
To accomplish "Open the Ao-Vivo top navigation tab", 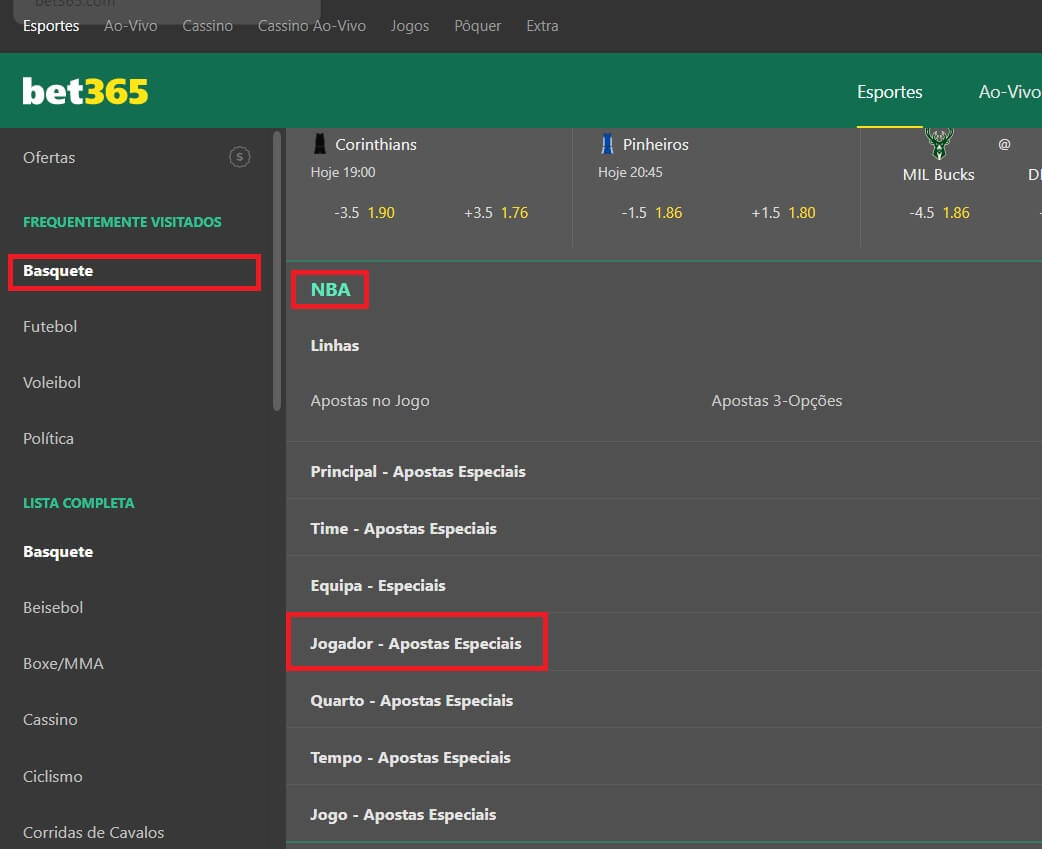I will click(x=130, y=26).
